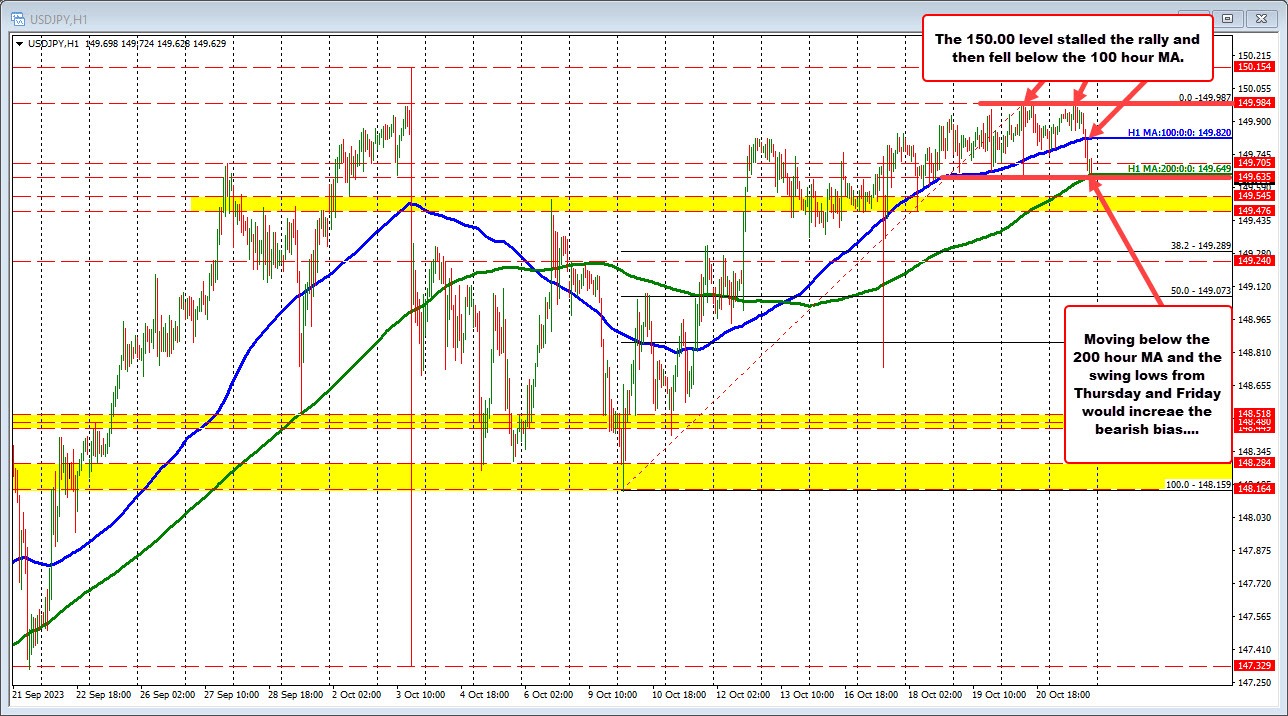Viewport: 1288px width, 716px height.
Task: Expand the data window arrow beside USDJPY,H1
Action: 17,43
